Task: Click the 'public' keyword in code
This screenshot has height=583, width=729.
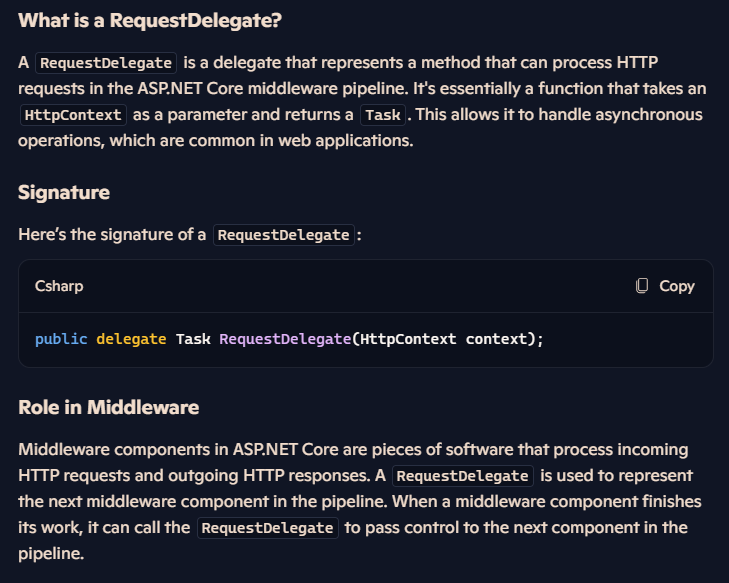Action: [x=61, y=339]
